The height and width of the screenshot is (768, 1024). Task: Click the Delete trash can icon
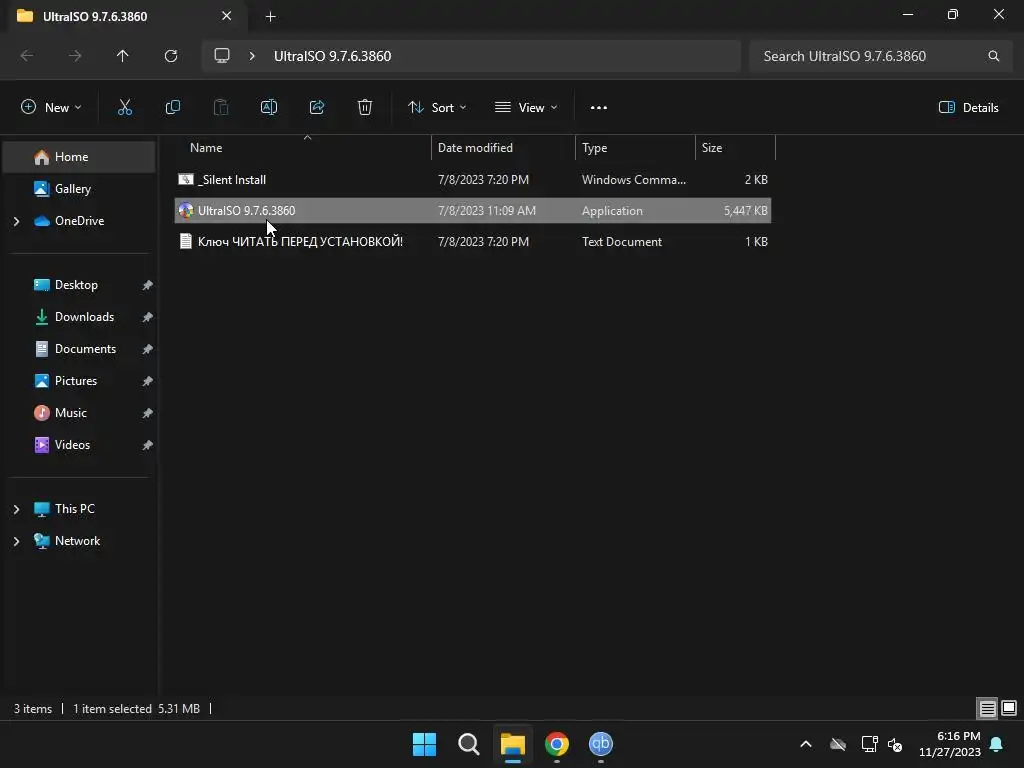point(365,108)
